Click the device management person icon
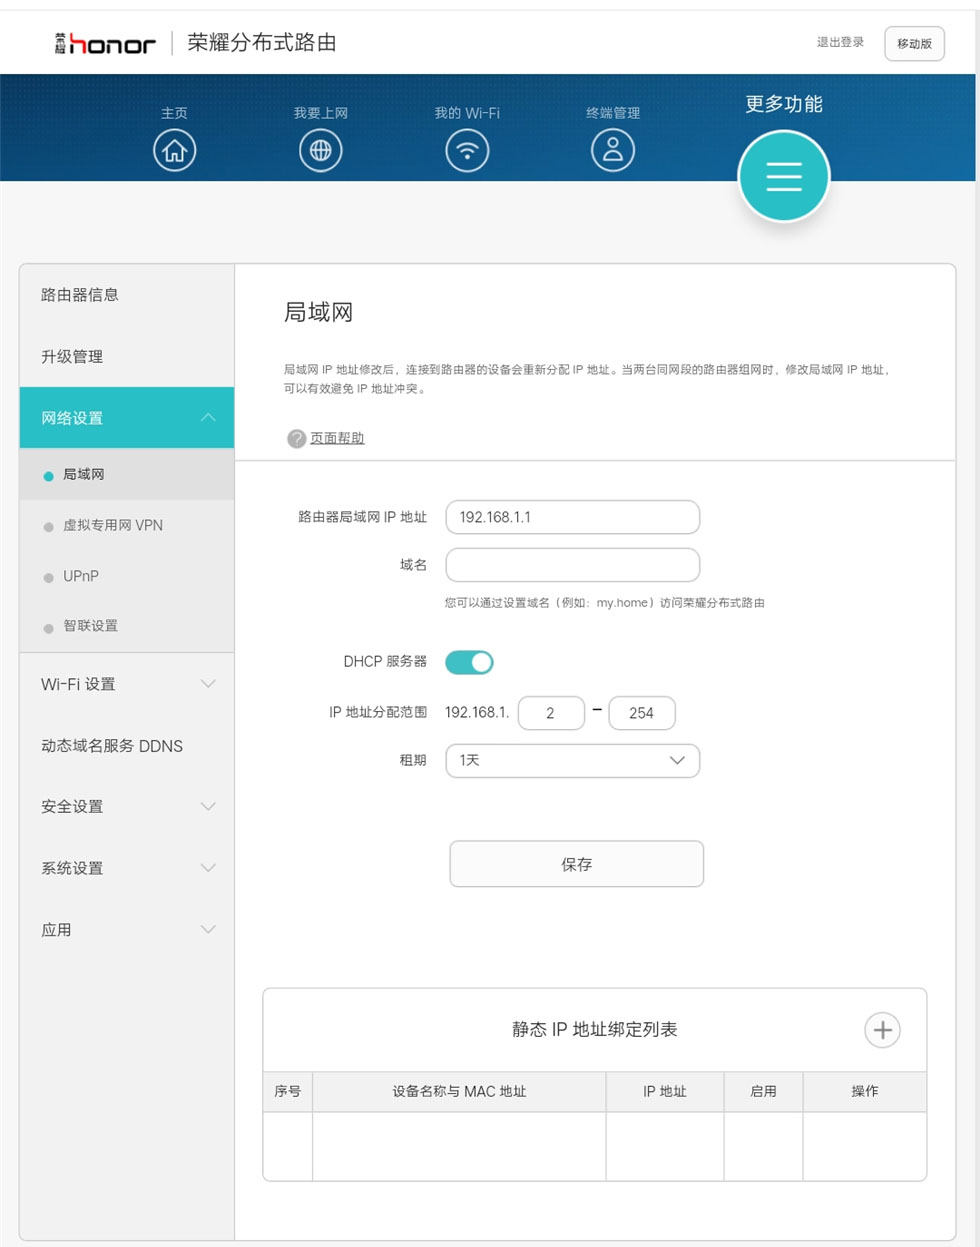Screen dimensions: 980x1247 pyautogui.click(x=613, y=151)
